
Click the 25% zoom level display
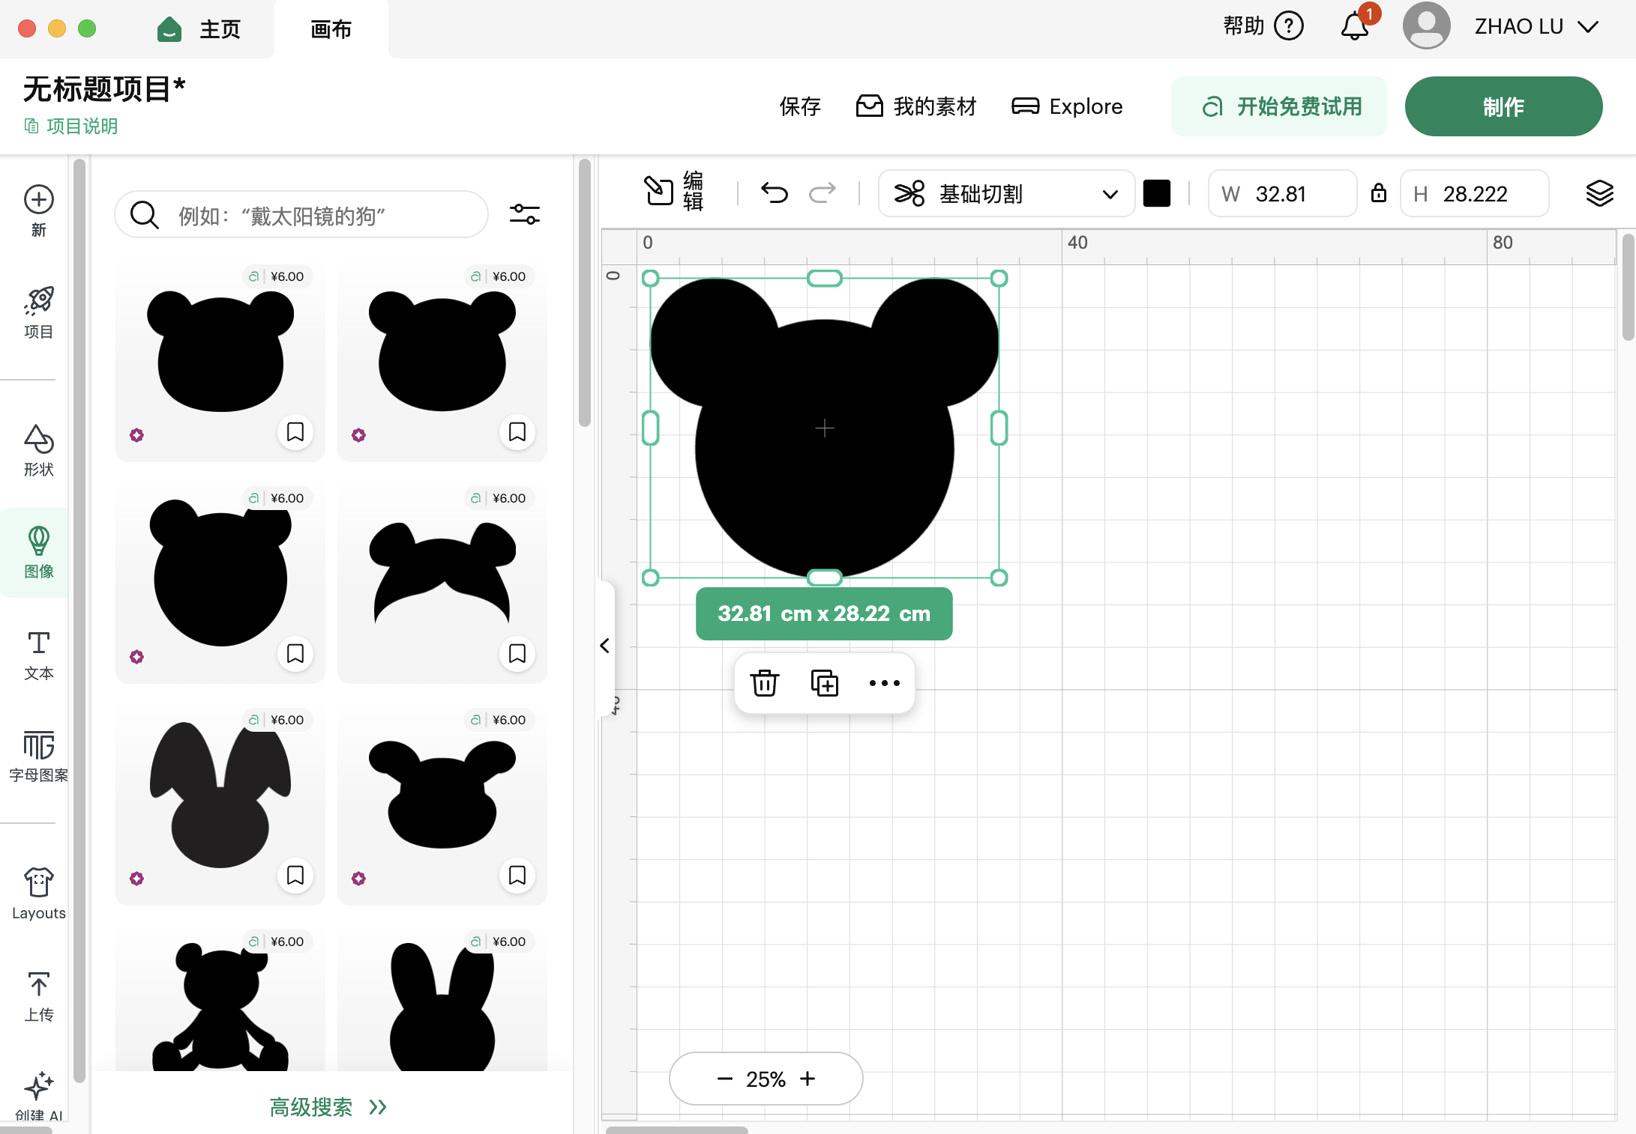766,1079
